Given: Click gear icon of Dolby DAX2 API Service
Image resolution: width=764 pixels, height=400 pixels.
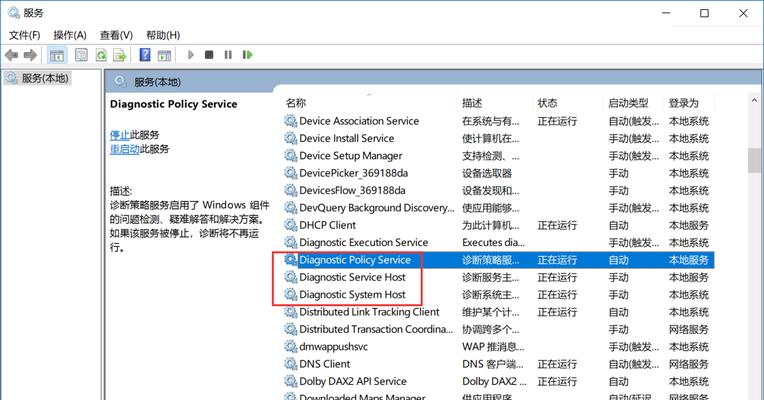Looking at the screenshot, I should tap(290, 381).
